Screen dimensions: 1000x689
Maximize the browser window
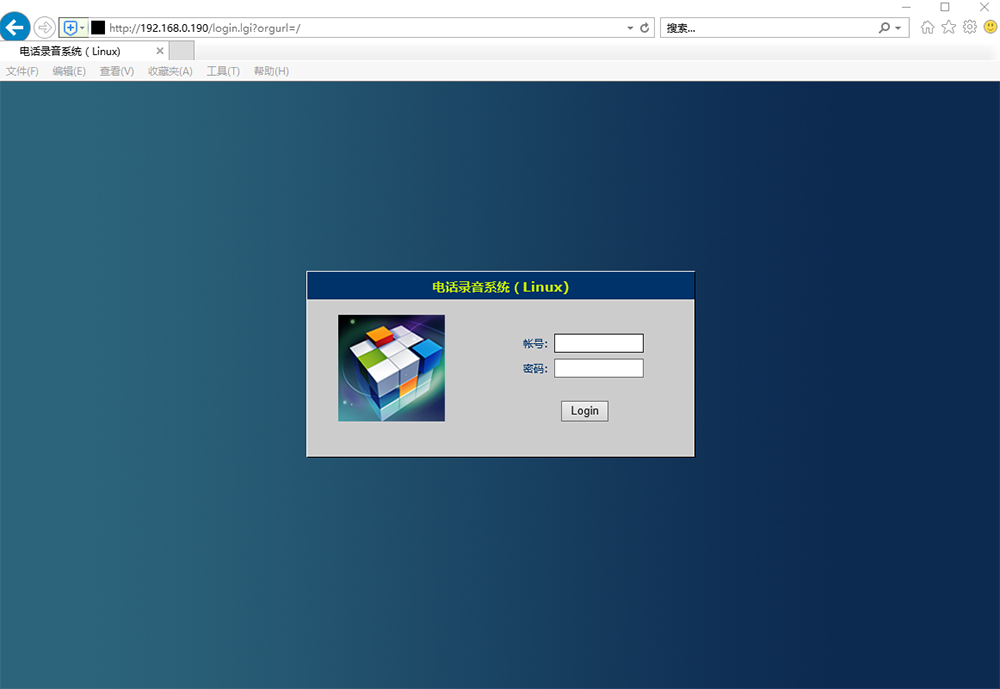tap(945, 7)
